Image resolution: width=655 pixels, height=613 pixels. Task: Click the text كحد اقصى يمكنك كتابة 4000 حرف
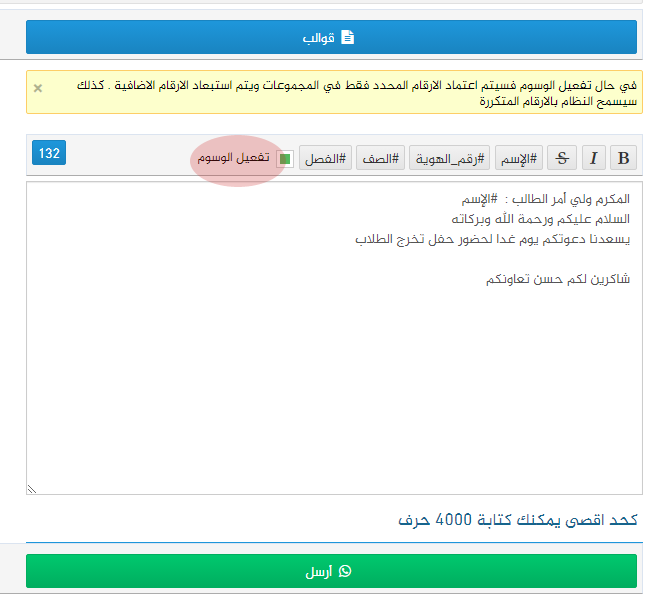click(518, 519)
